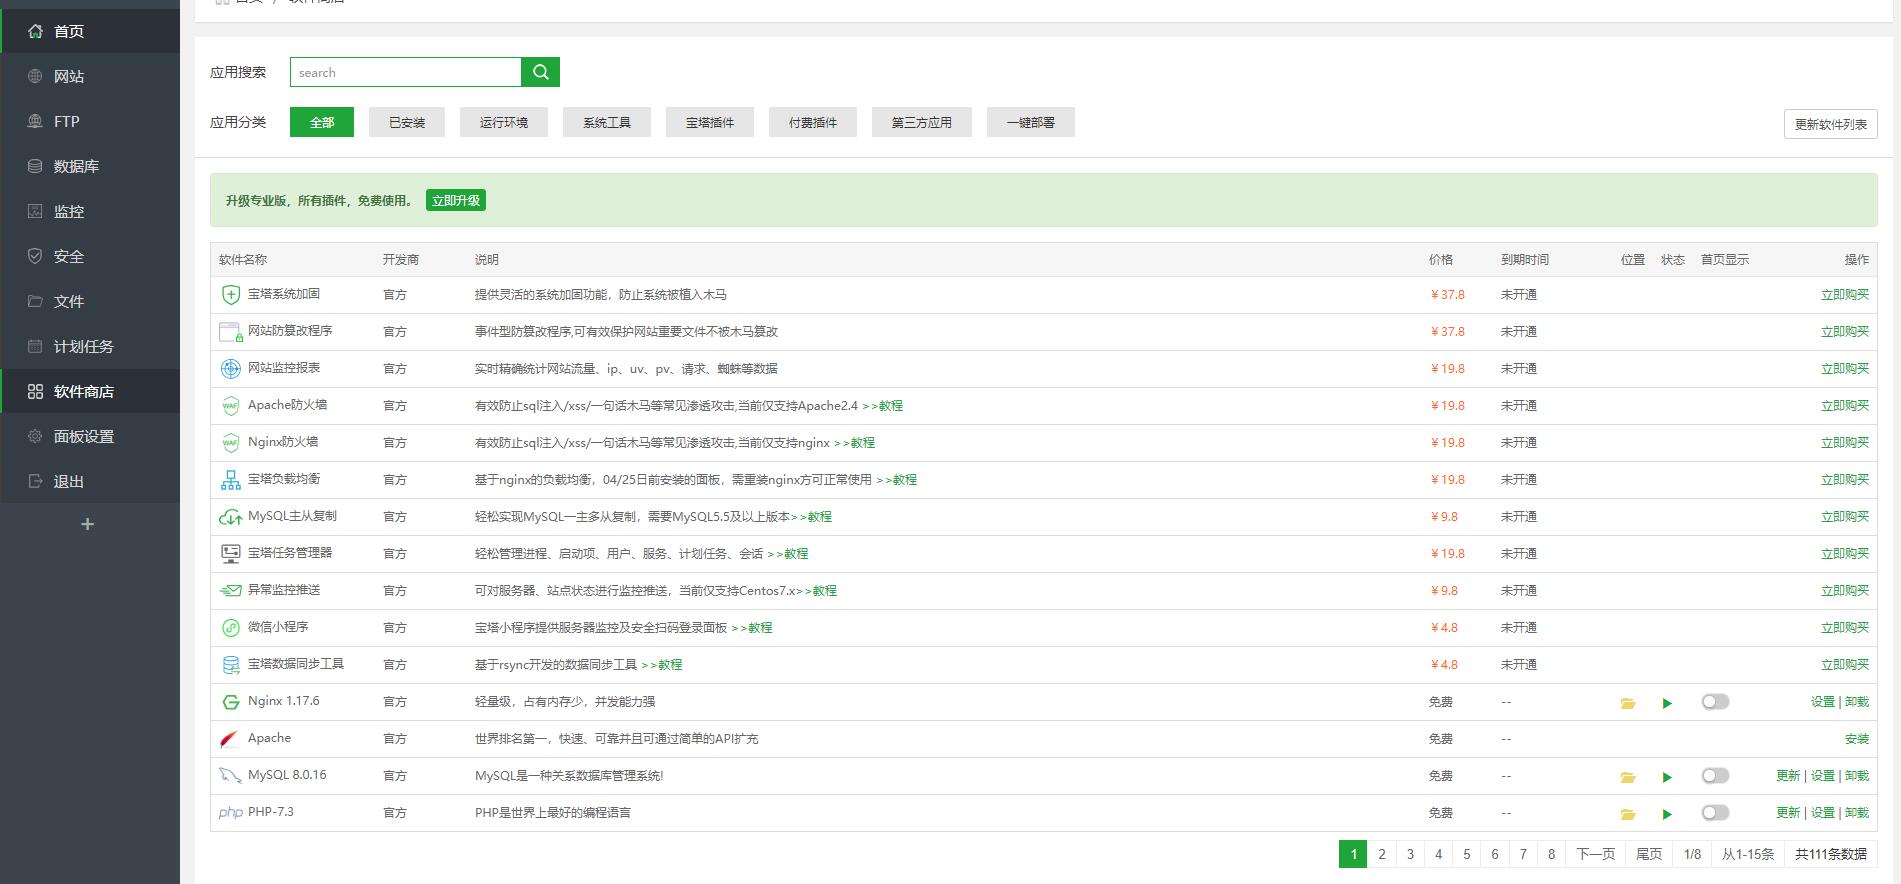Screen dimensions: 1901x884
Task: Open 计划任务 in the sidebar
Action: tap(90, 346)
